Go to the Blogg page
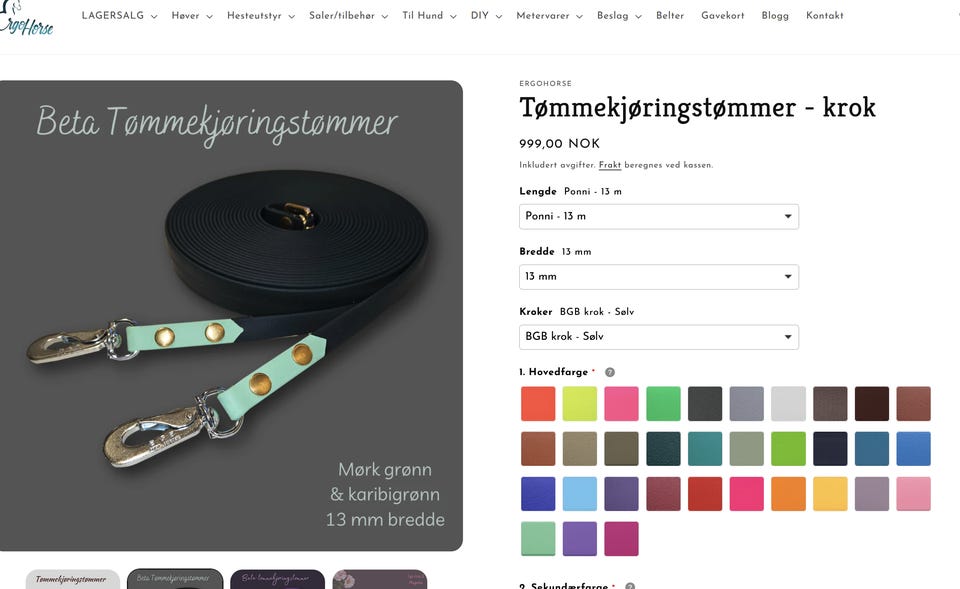Screen dimensions: 960x589 [775, 15]
